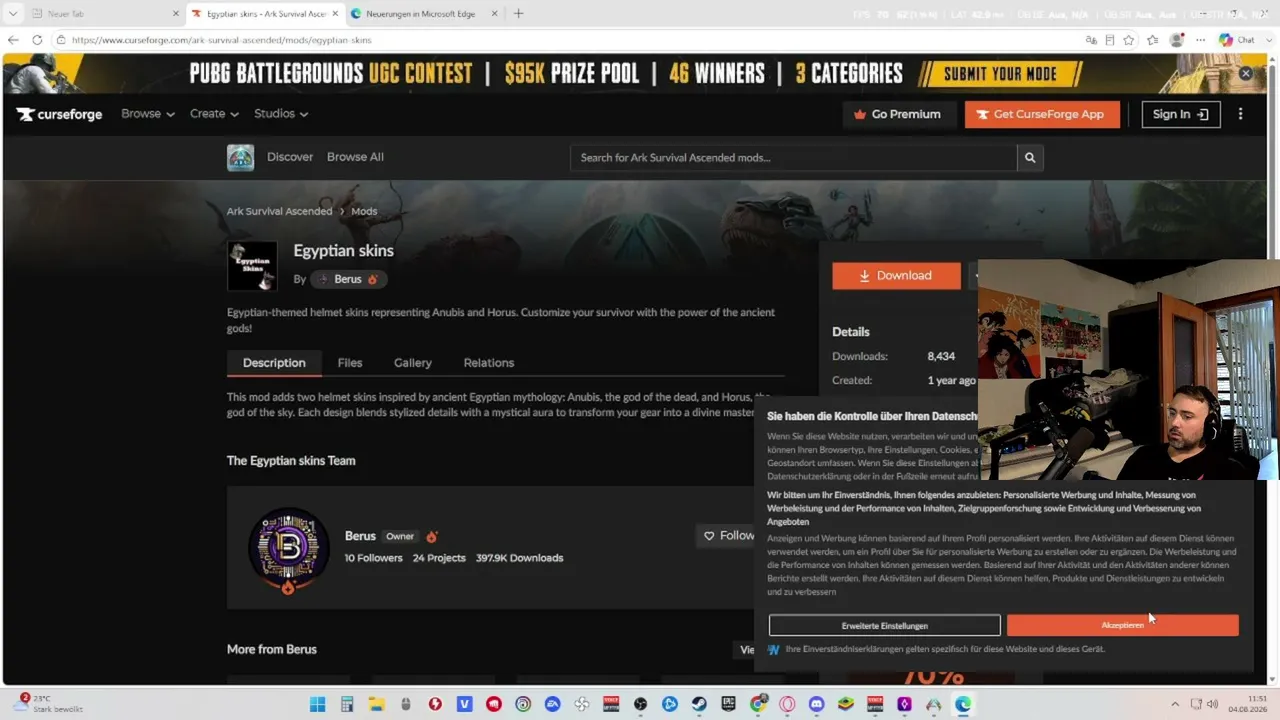Viewport: 1280px width, 720px height.
Task: Click '10 Followers' in Berus card
Action: 374,558
